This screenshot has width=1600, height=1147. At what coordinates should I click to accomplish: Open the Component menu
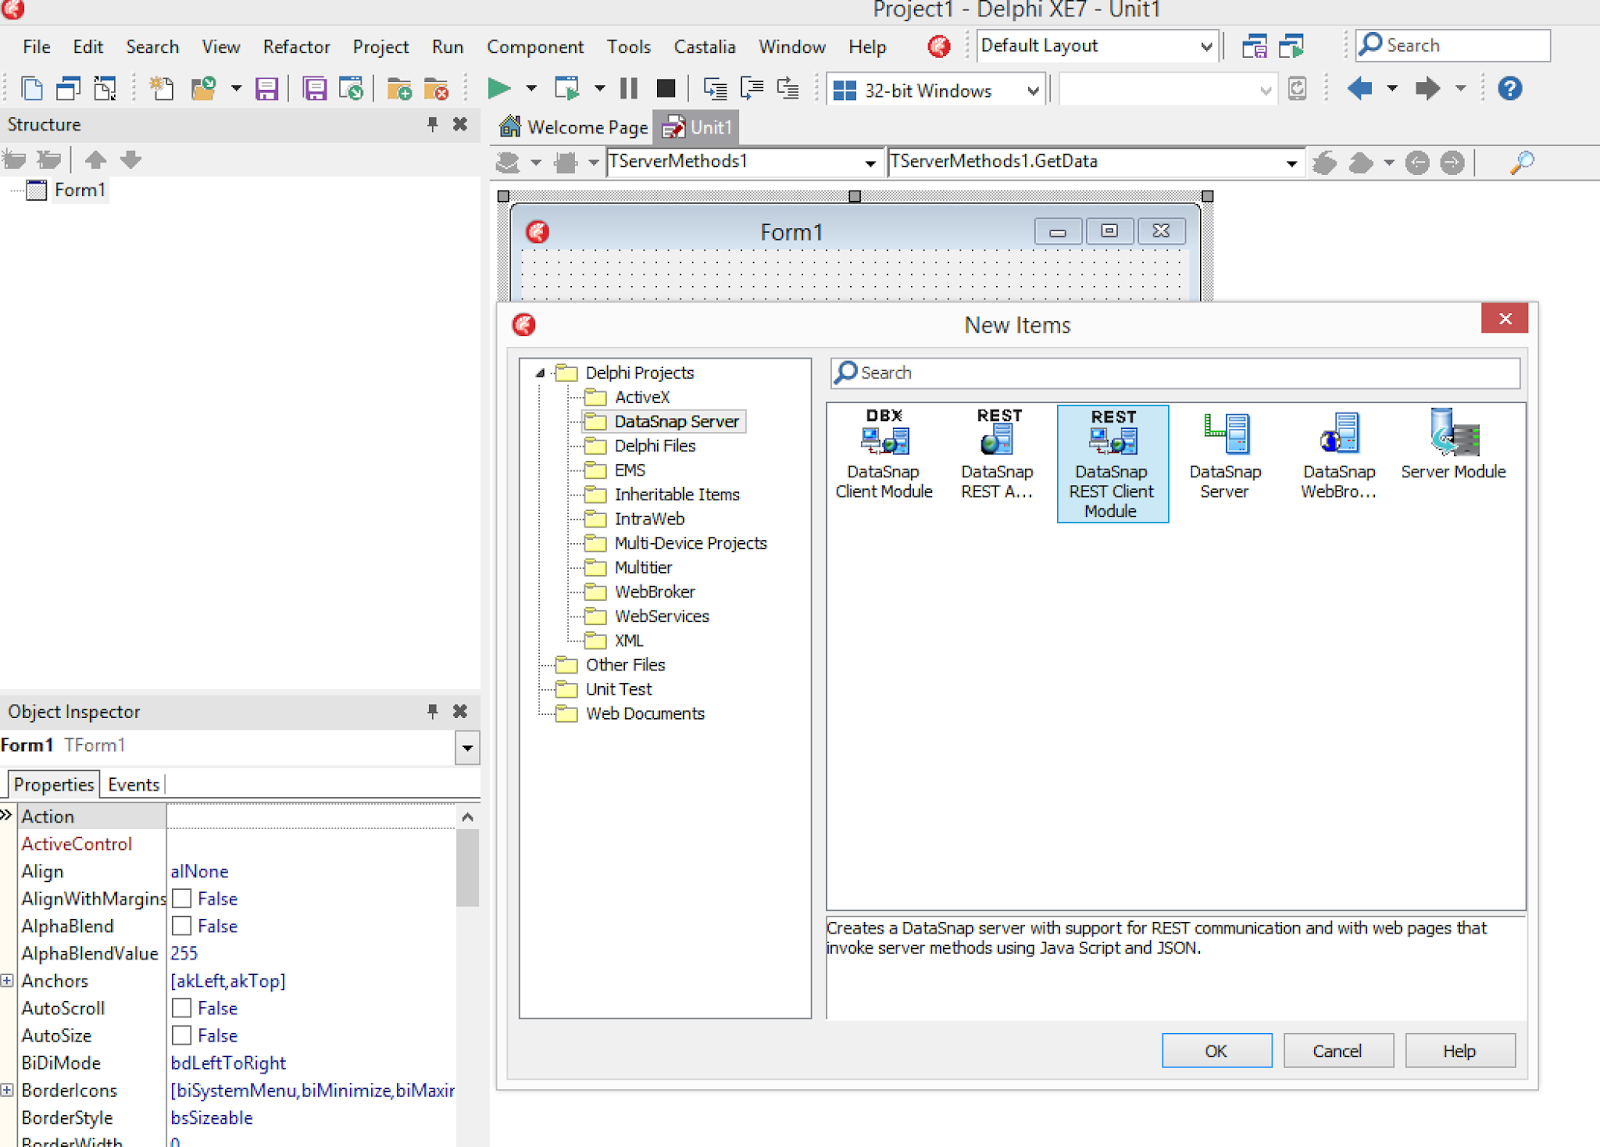pos(535,47)
